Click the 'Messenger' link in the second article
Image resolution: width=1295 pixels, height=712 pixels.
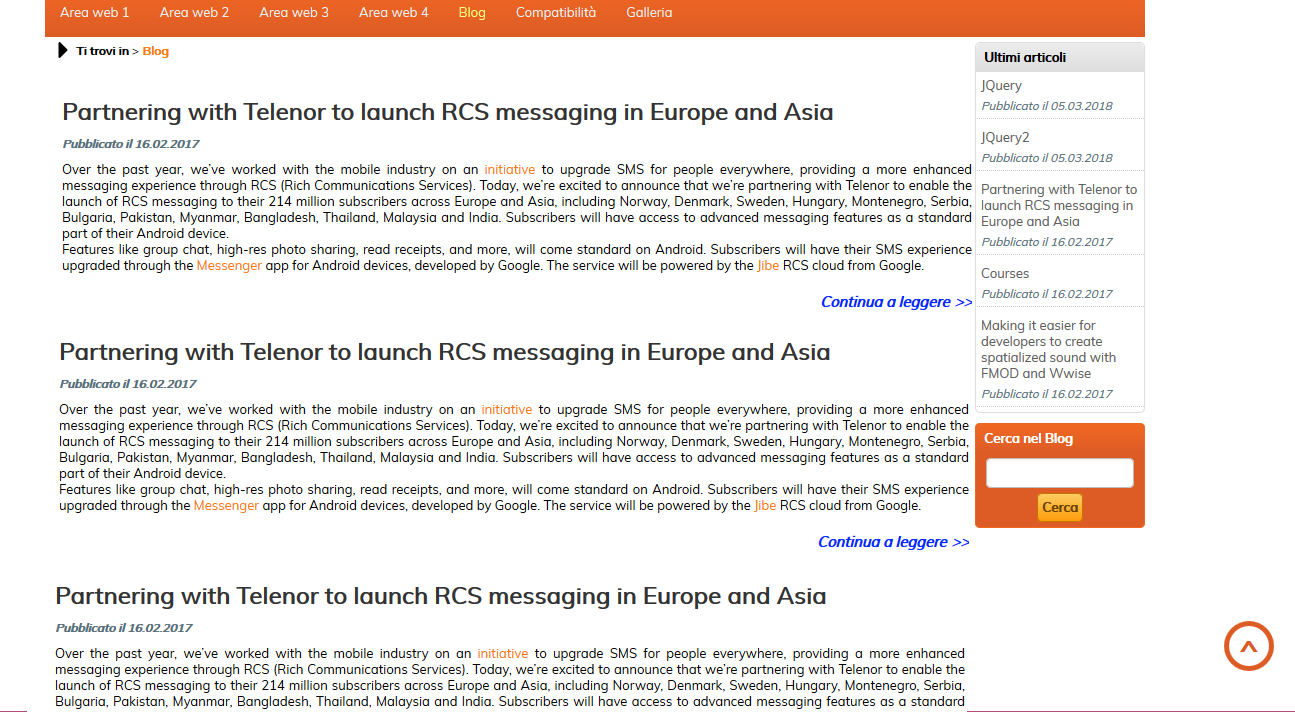click(x=226, y=506)
